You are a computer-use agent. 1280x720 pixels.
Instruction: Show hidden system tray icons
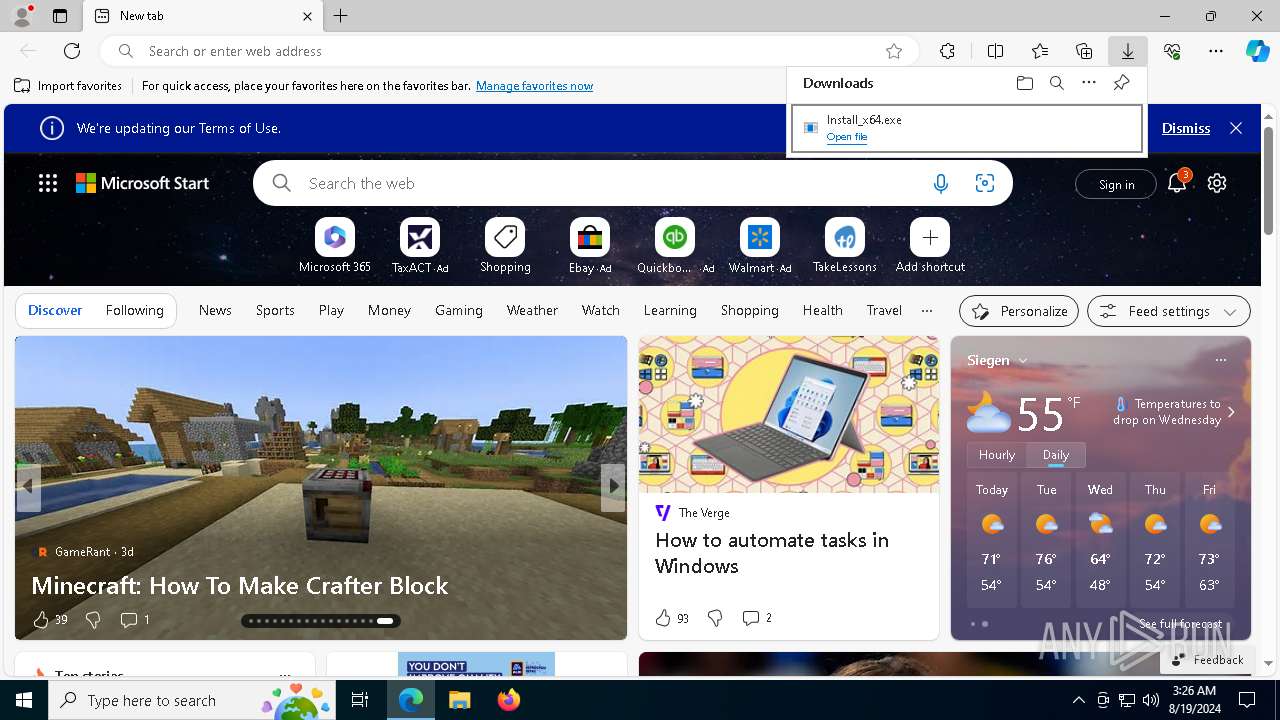pos(1078,700)
